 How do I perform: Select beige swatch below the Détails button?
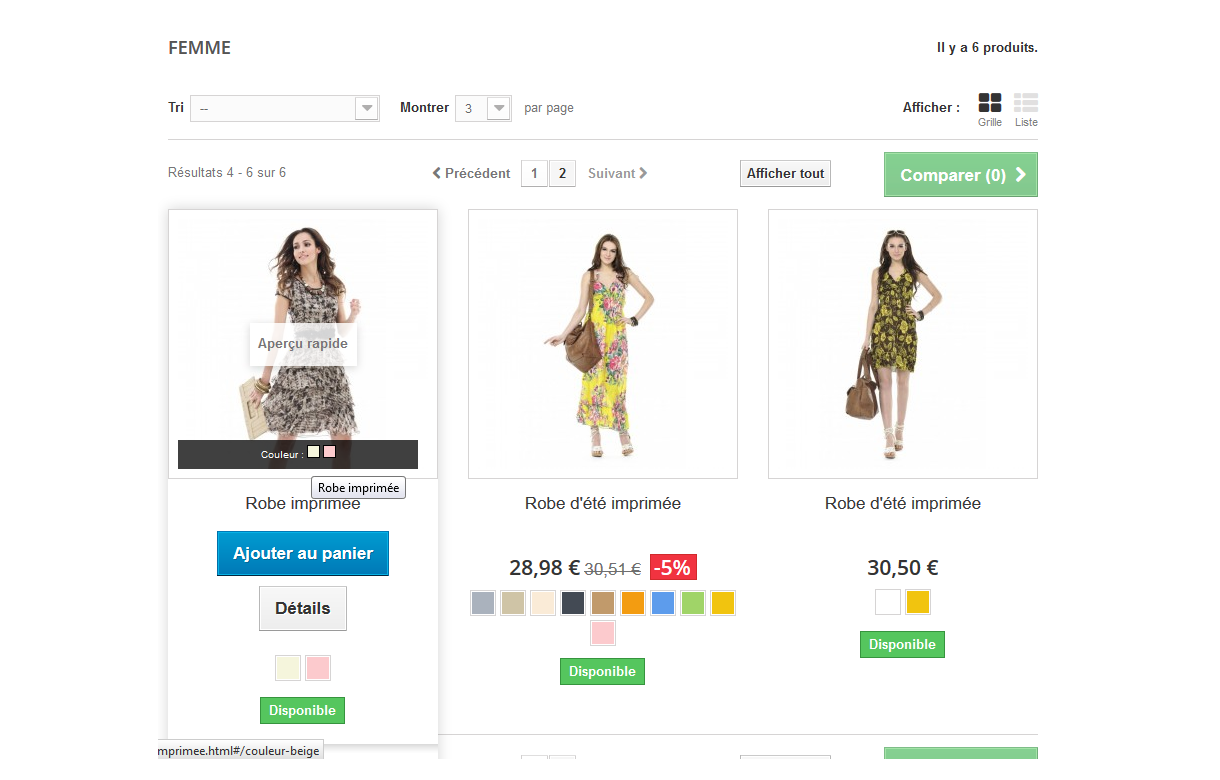coord(288,668)
